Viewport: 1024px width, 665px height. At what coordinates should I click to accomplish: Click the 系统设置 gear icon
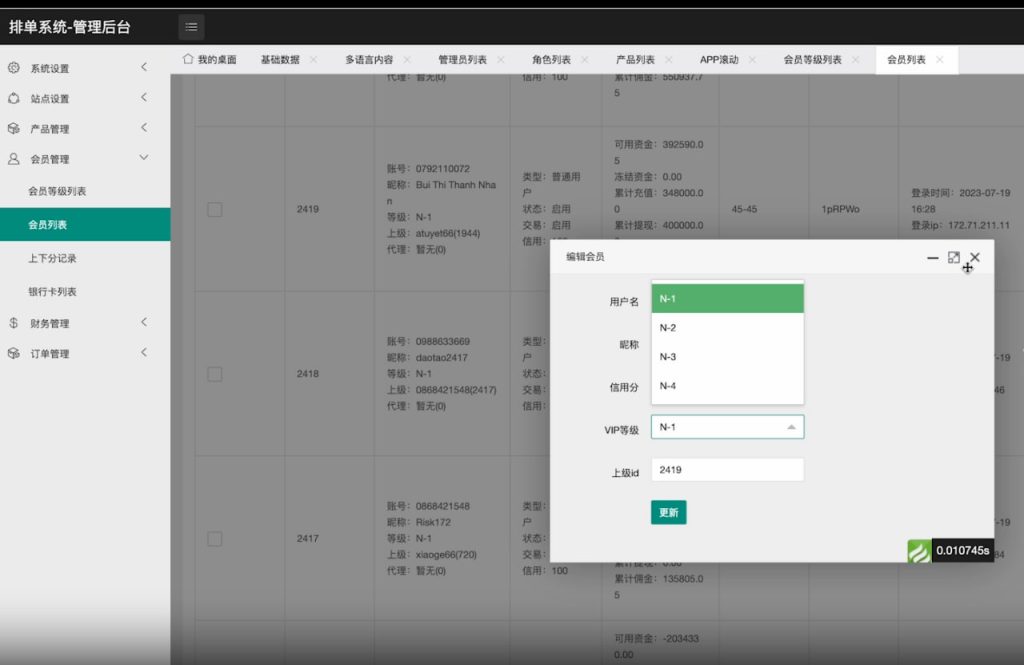click(14, 68)
